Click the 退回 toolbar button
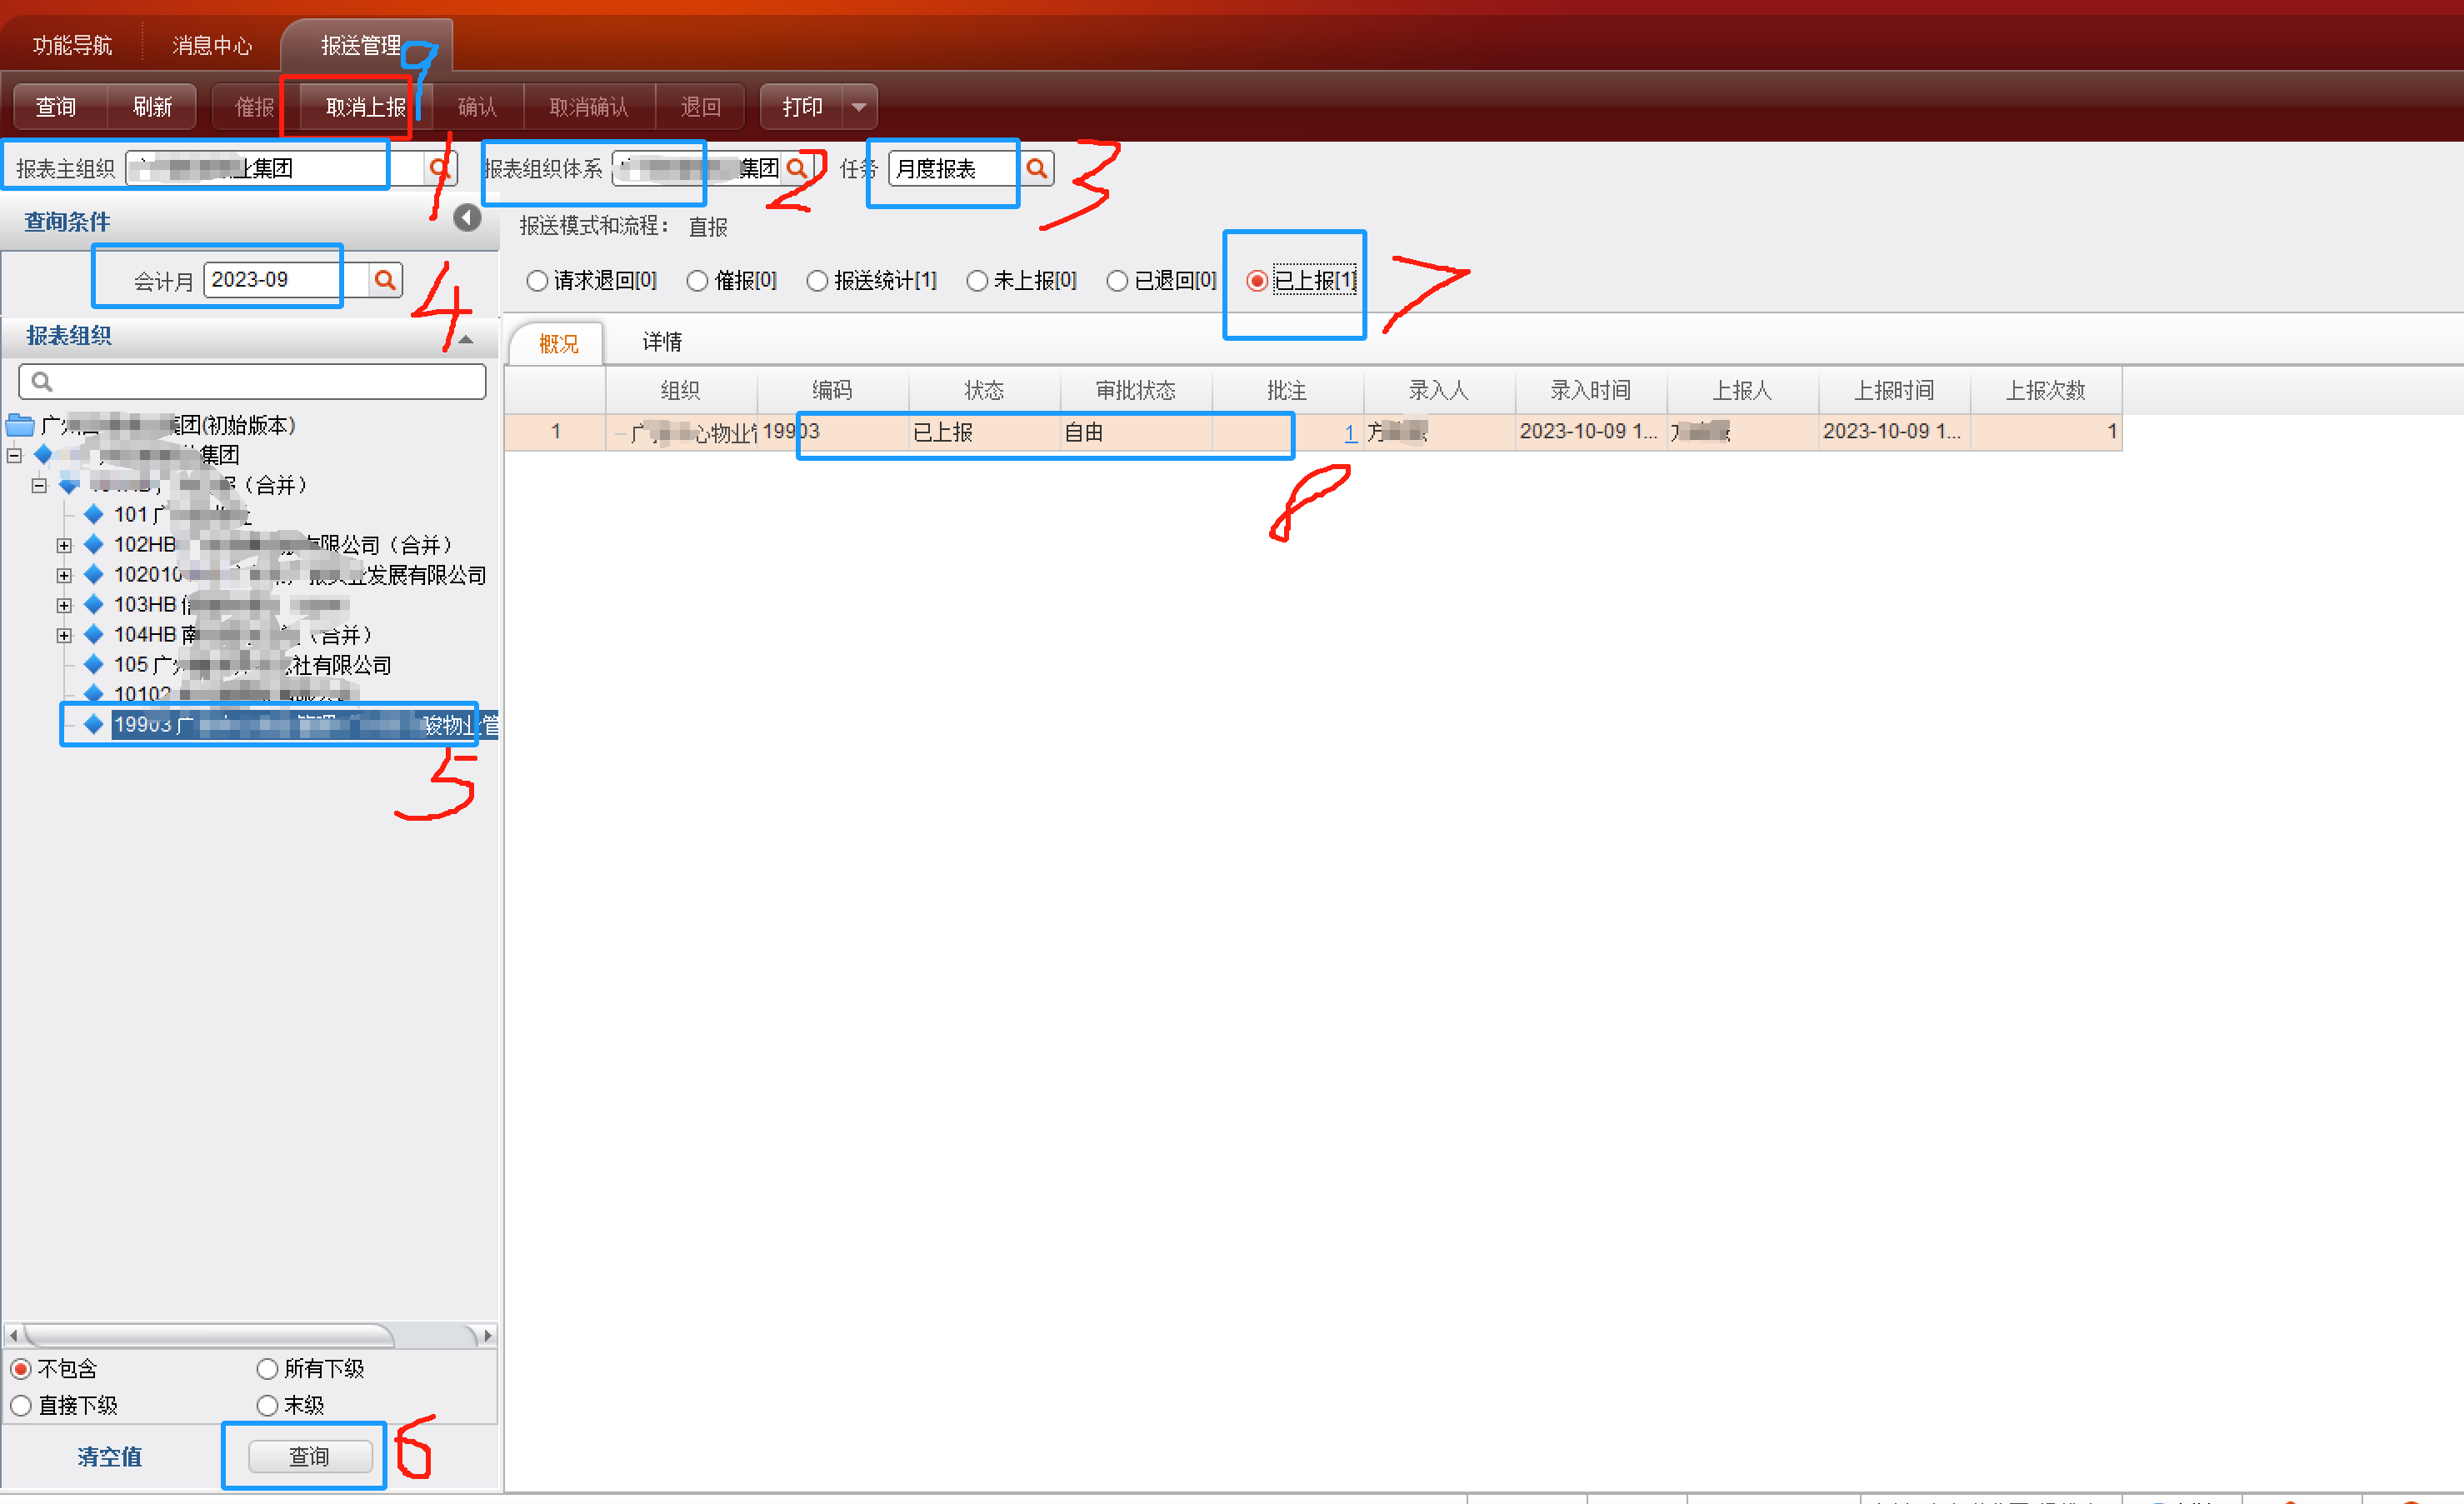2464x1504 pixels. [x=701, y=107]
